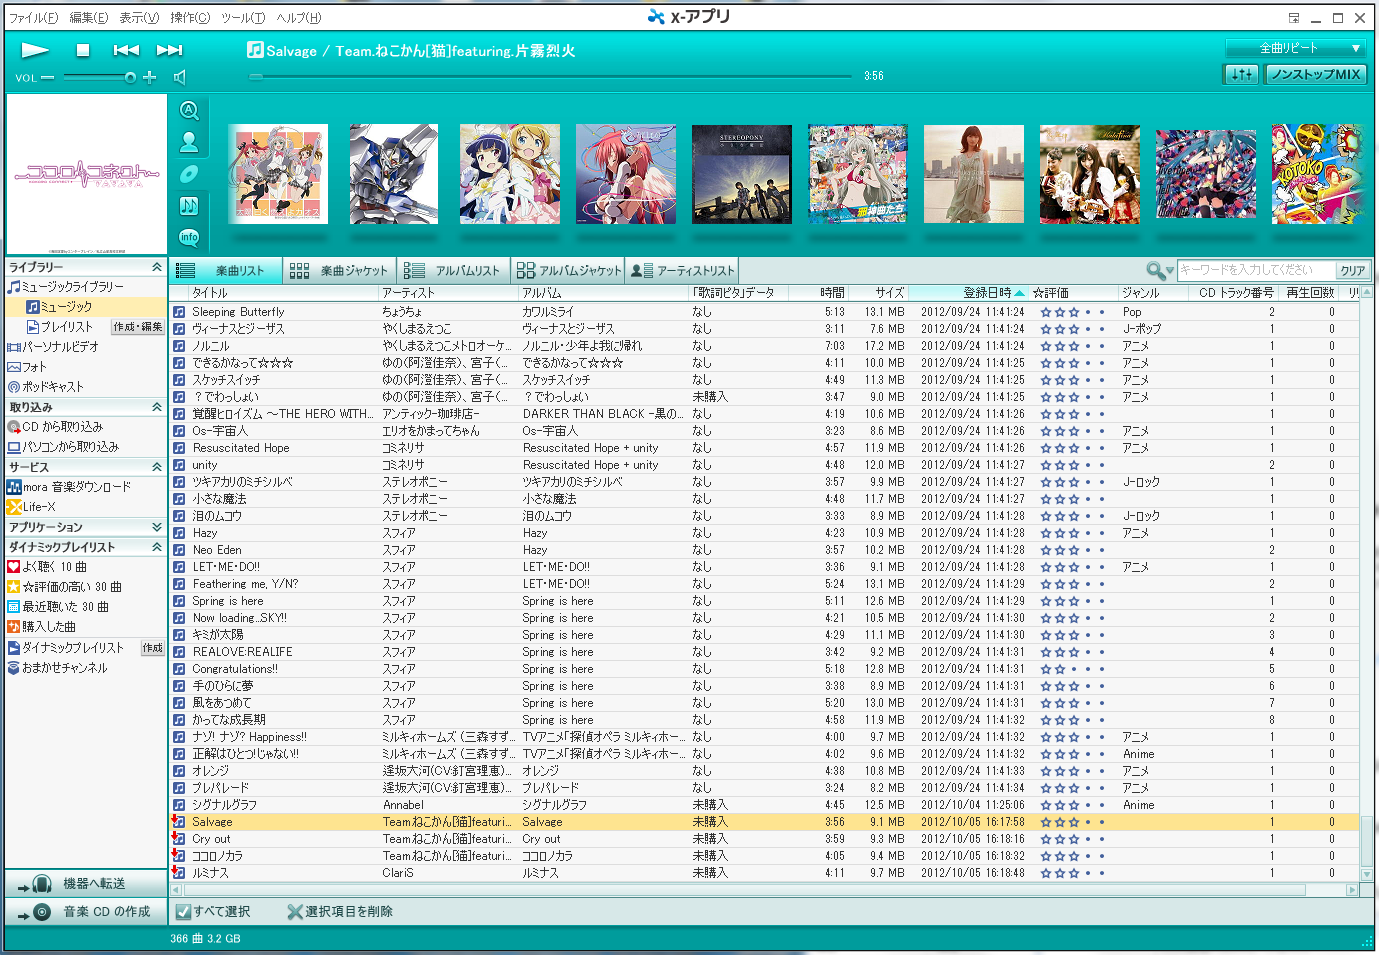The height and width of the screenshot is (955, 1379).
Task: Open the 表示(V) menu
Action: pos(139,18)
